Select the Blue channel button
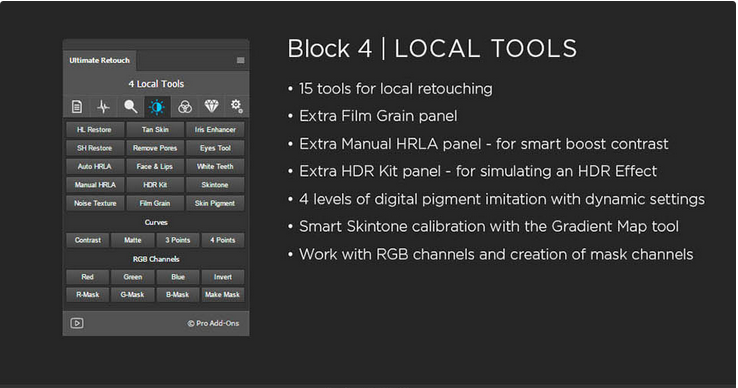Viewport: 738px width, 388px height. (x=178, y=277)
